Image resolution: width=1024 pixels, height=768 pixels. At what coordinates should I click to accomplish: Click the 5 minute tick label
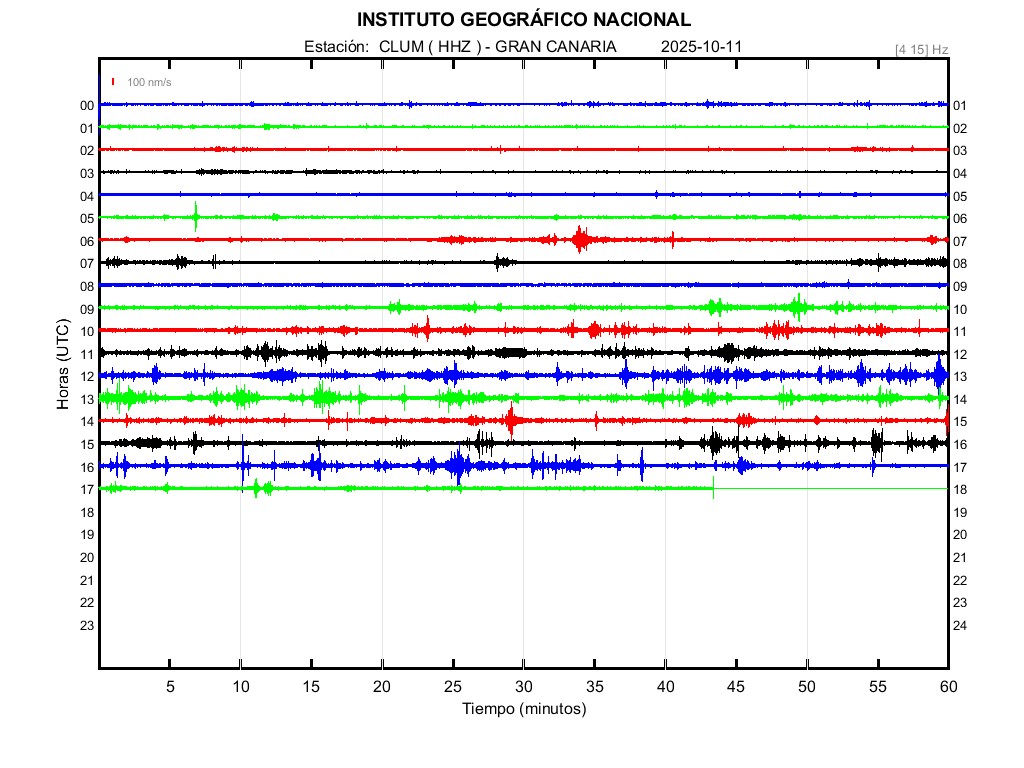point(170,686)
